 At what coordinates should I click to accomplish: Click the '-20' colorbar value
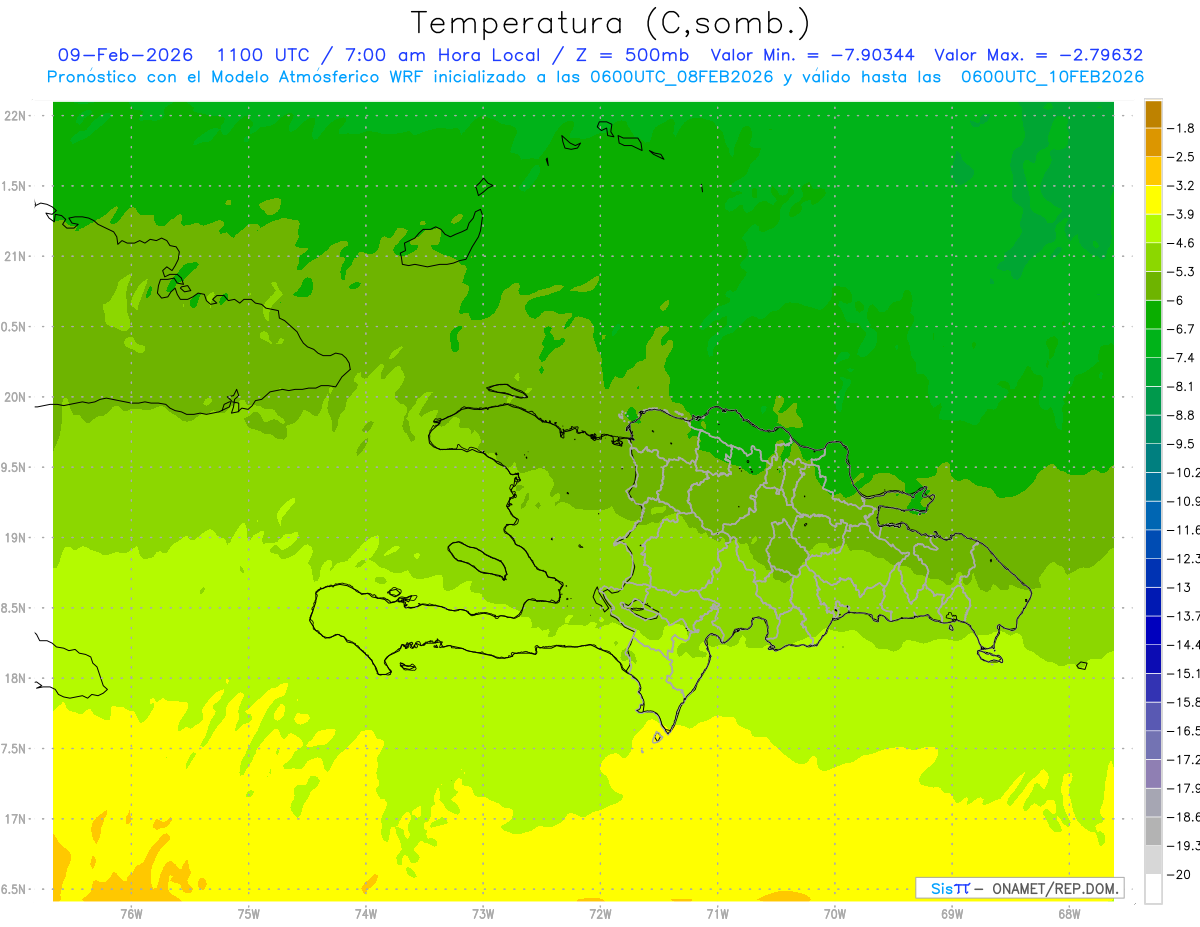coord(1180,875)
